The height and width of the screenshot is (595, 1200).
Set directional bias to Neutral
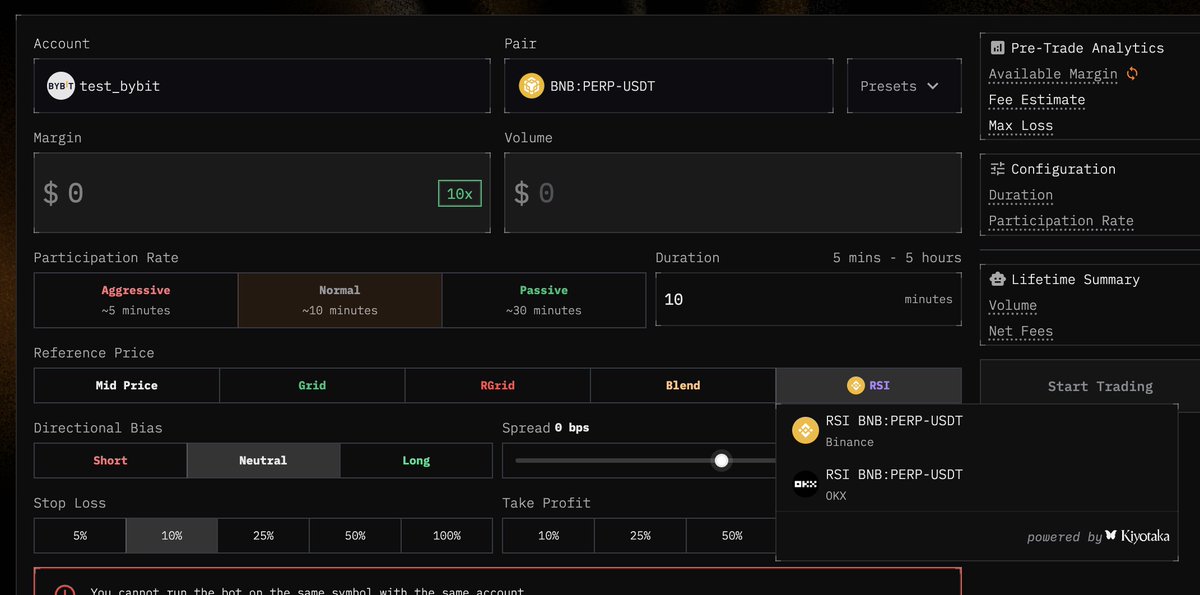tap(263, 460)
